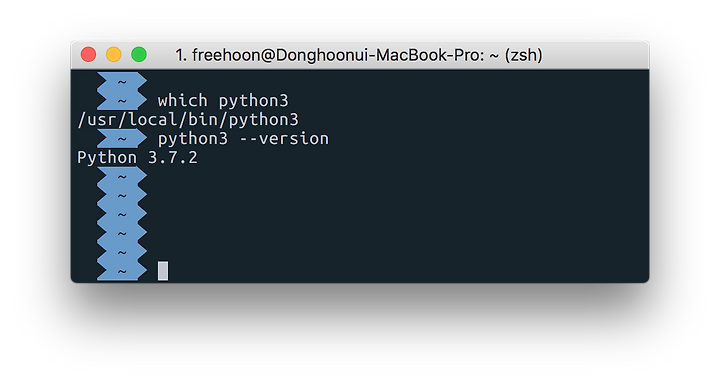Maximize the terminal with green button

click(139, 55)
